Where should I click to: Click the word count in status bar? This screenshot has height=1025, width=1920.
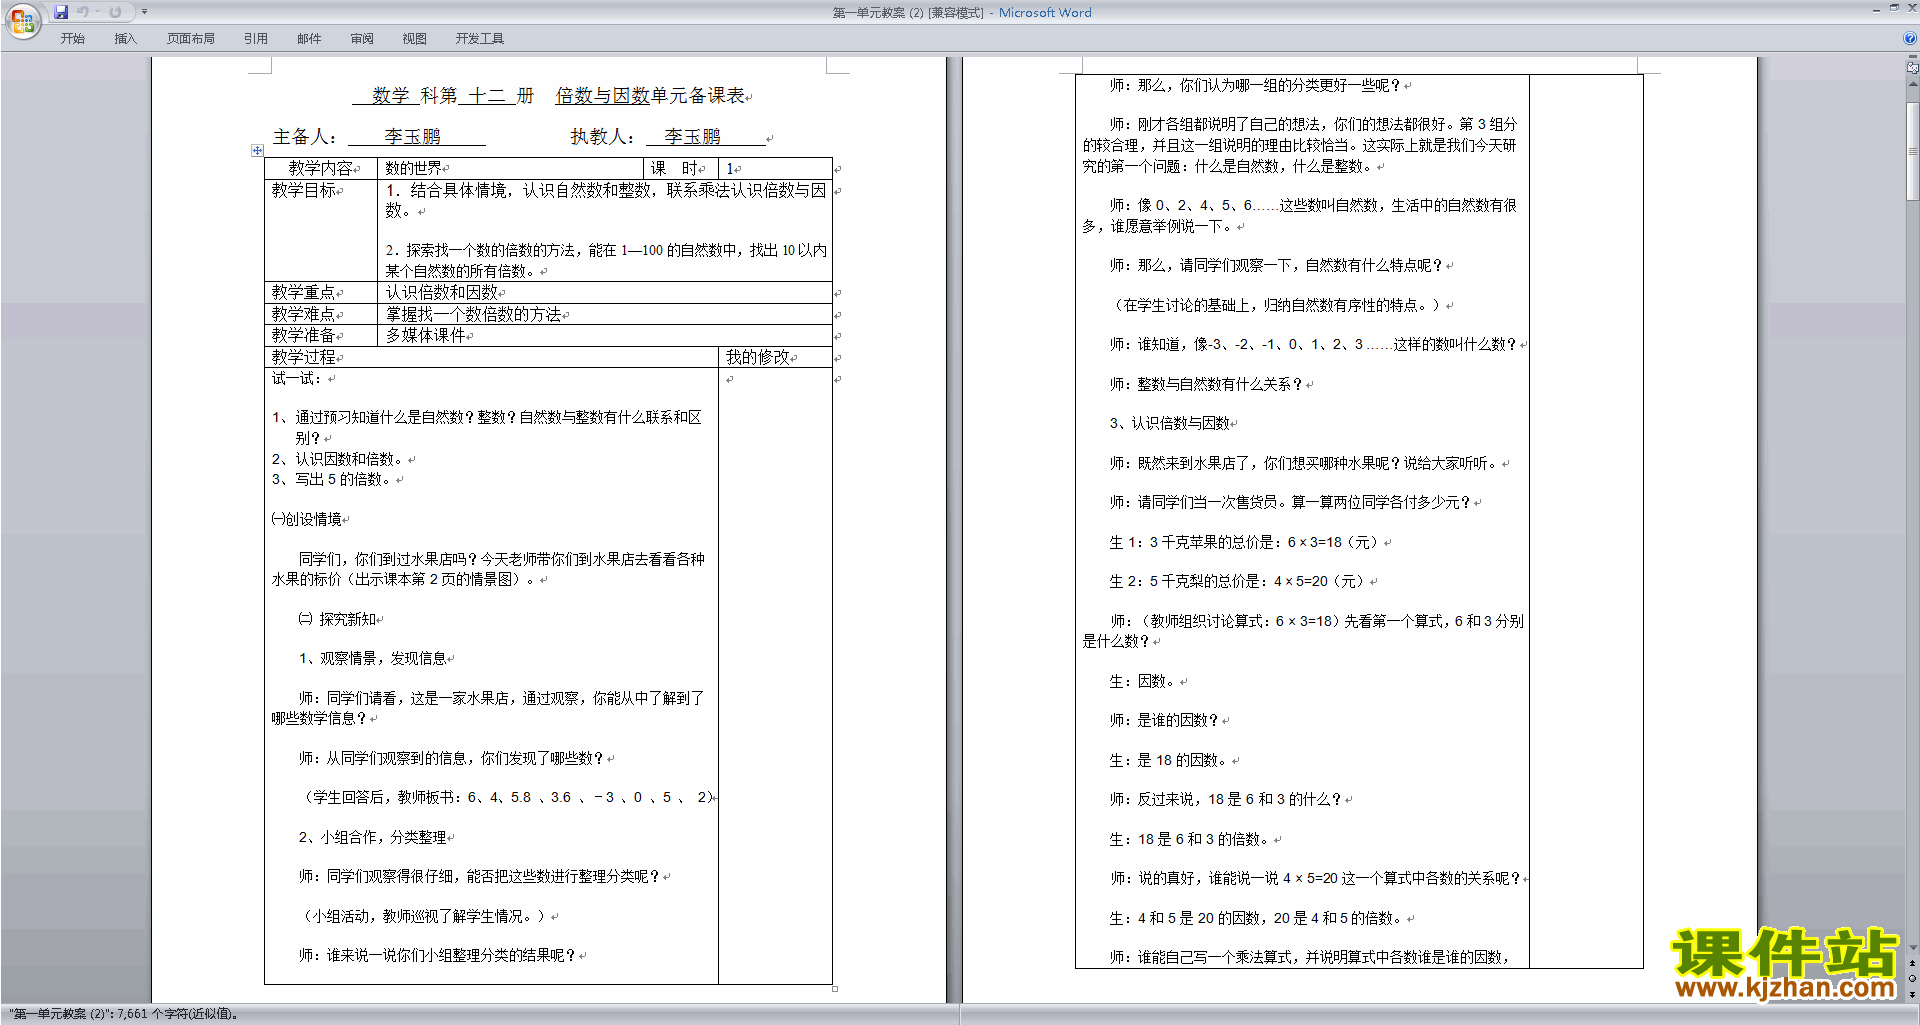(124, 1014)
